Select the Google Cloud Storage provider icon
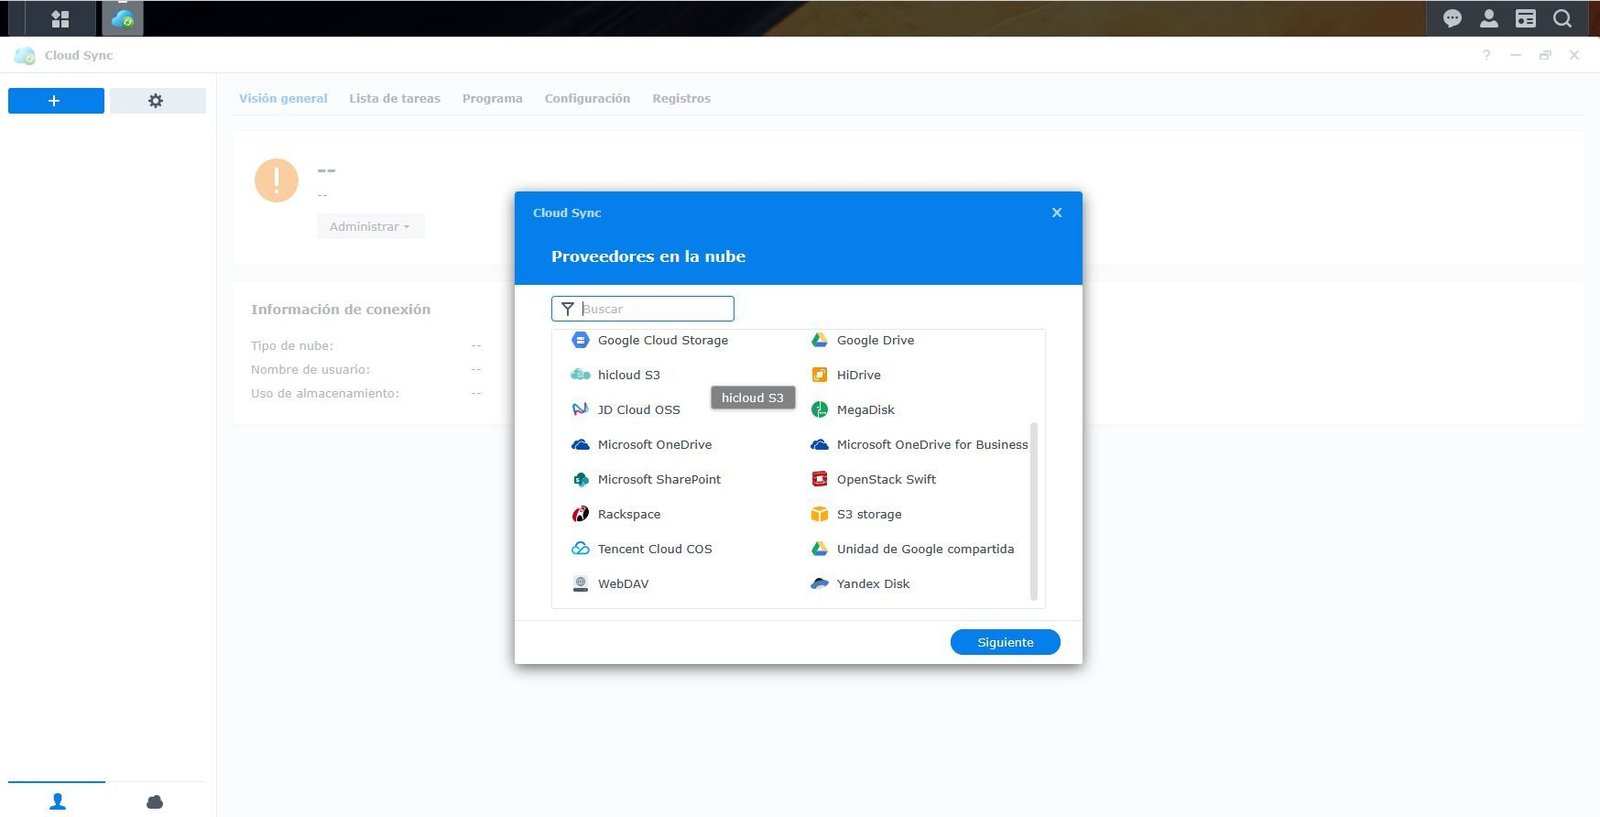 pos(580,340)
